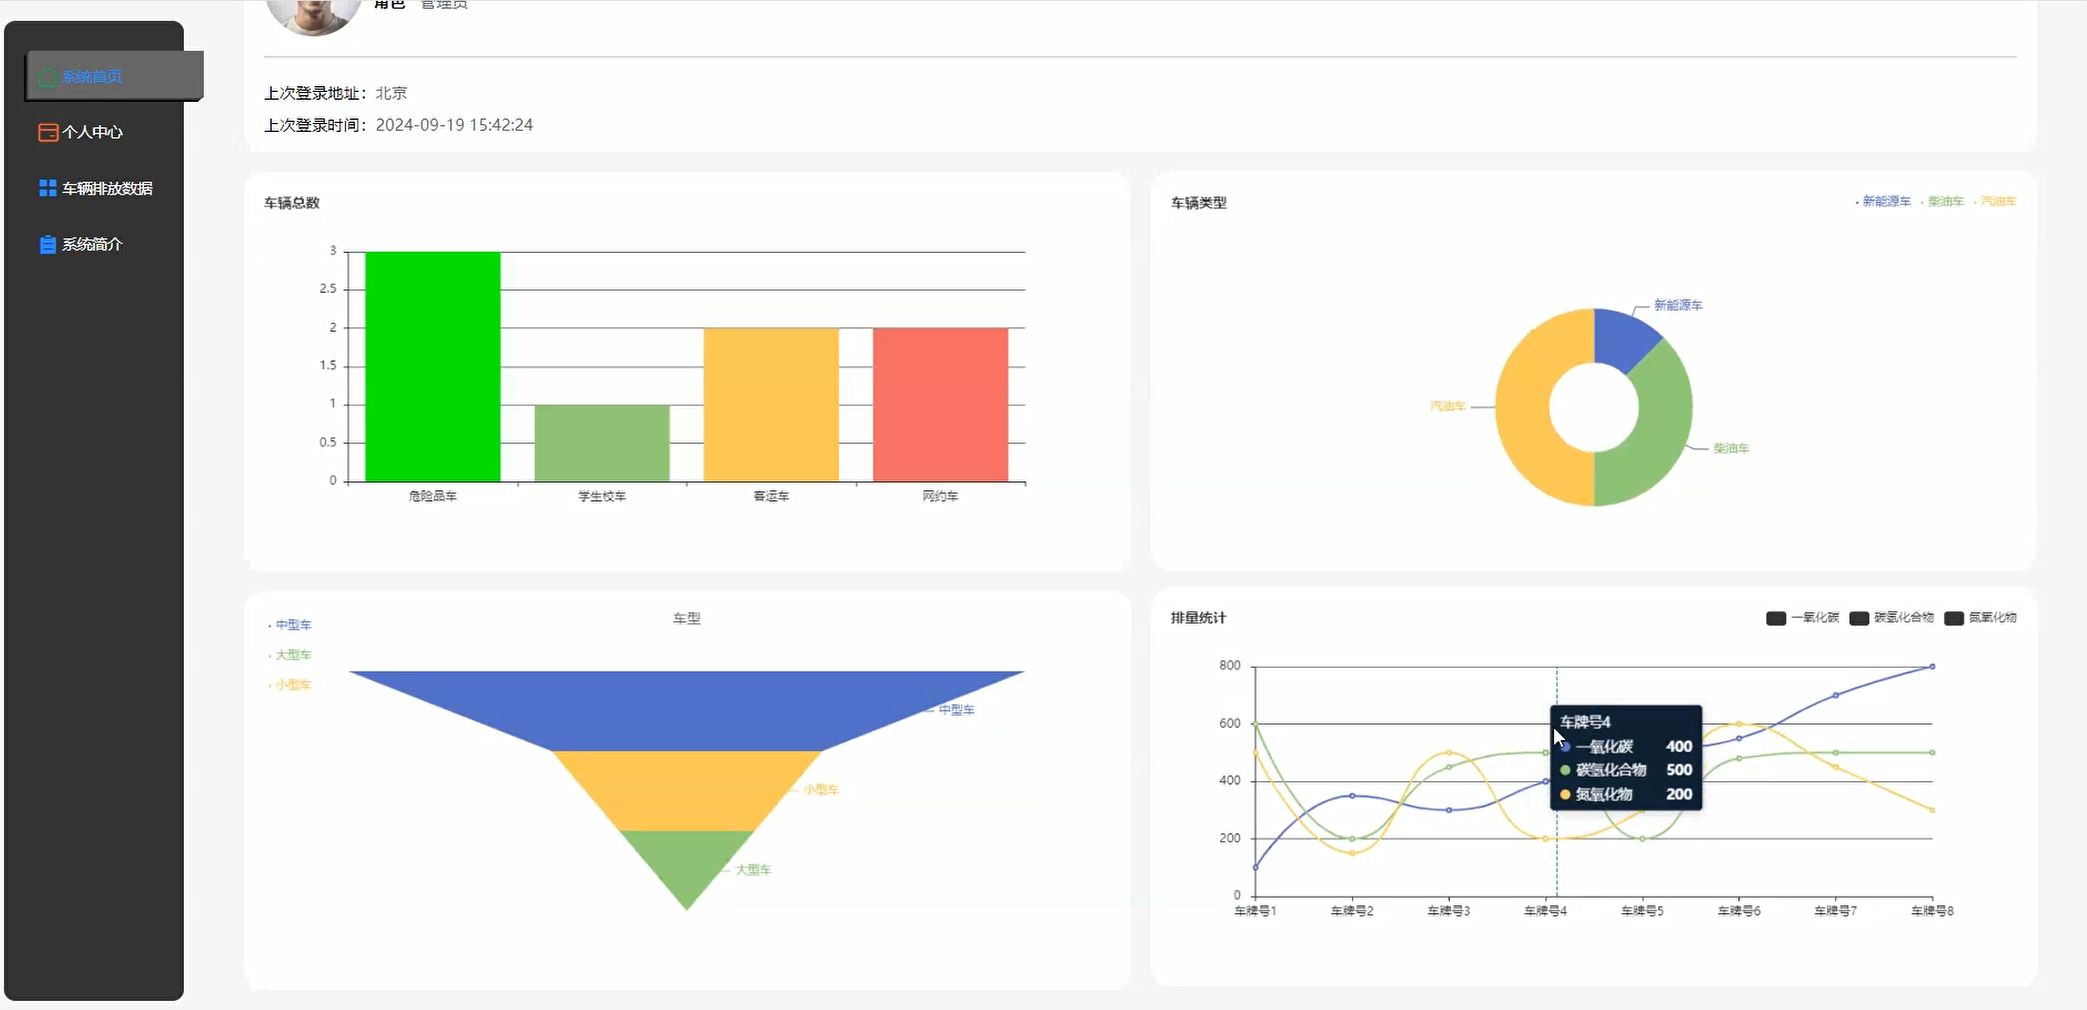
Task: Toggle the 汽油车 legend in 车辆类型 chart
Action: tap(1995, 201)
